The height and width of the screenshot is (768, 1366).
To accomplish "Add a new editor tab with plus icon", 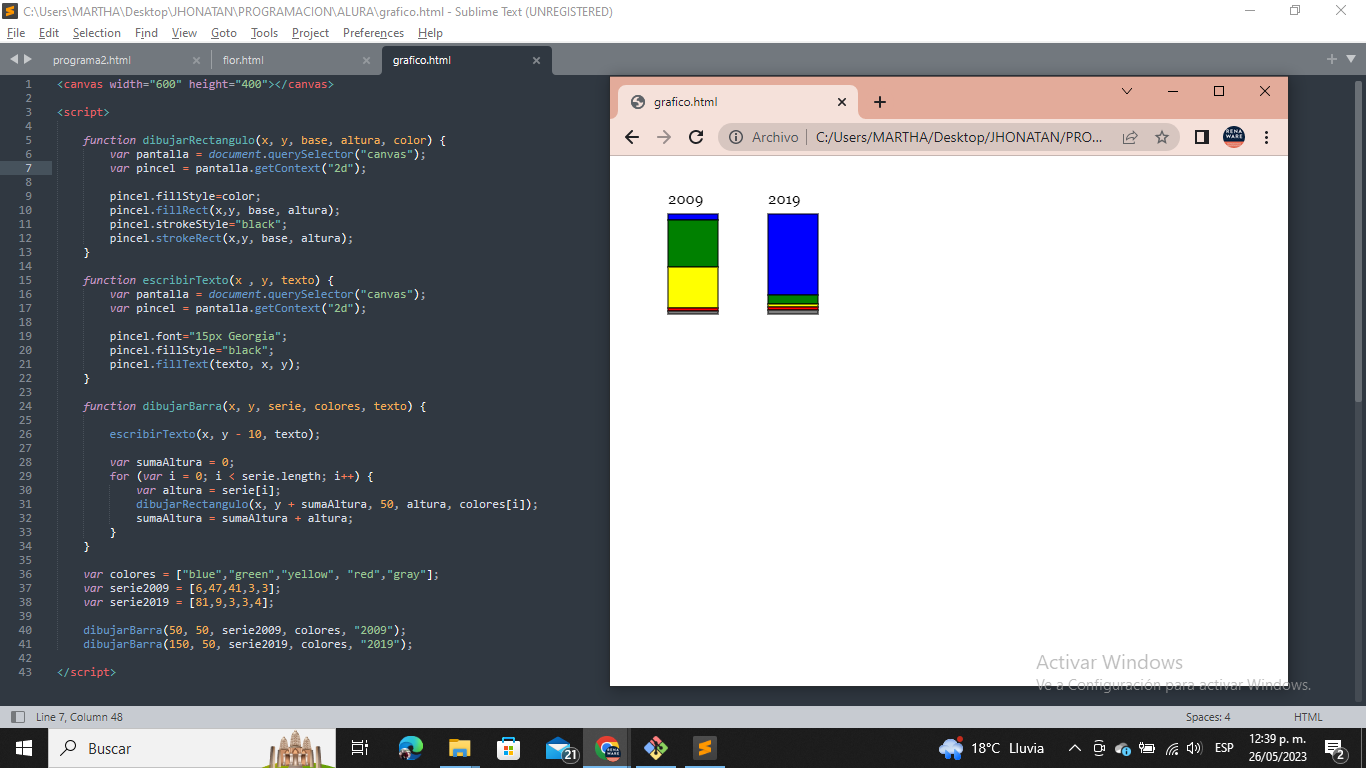I will (1332, 60).
